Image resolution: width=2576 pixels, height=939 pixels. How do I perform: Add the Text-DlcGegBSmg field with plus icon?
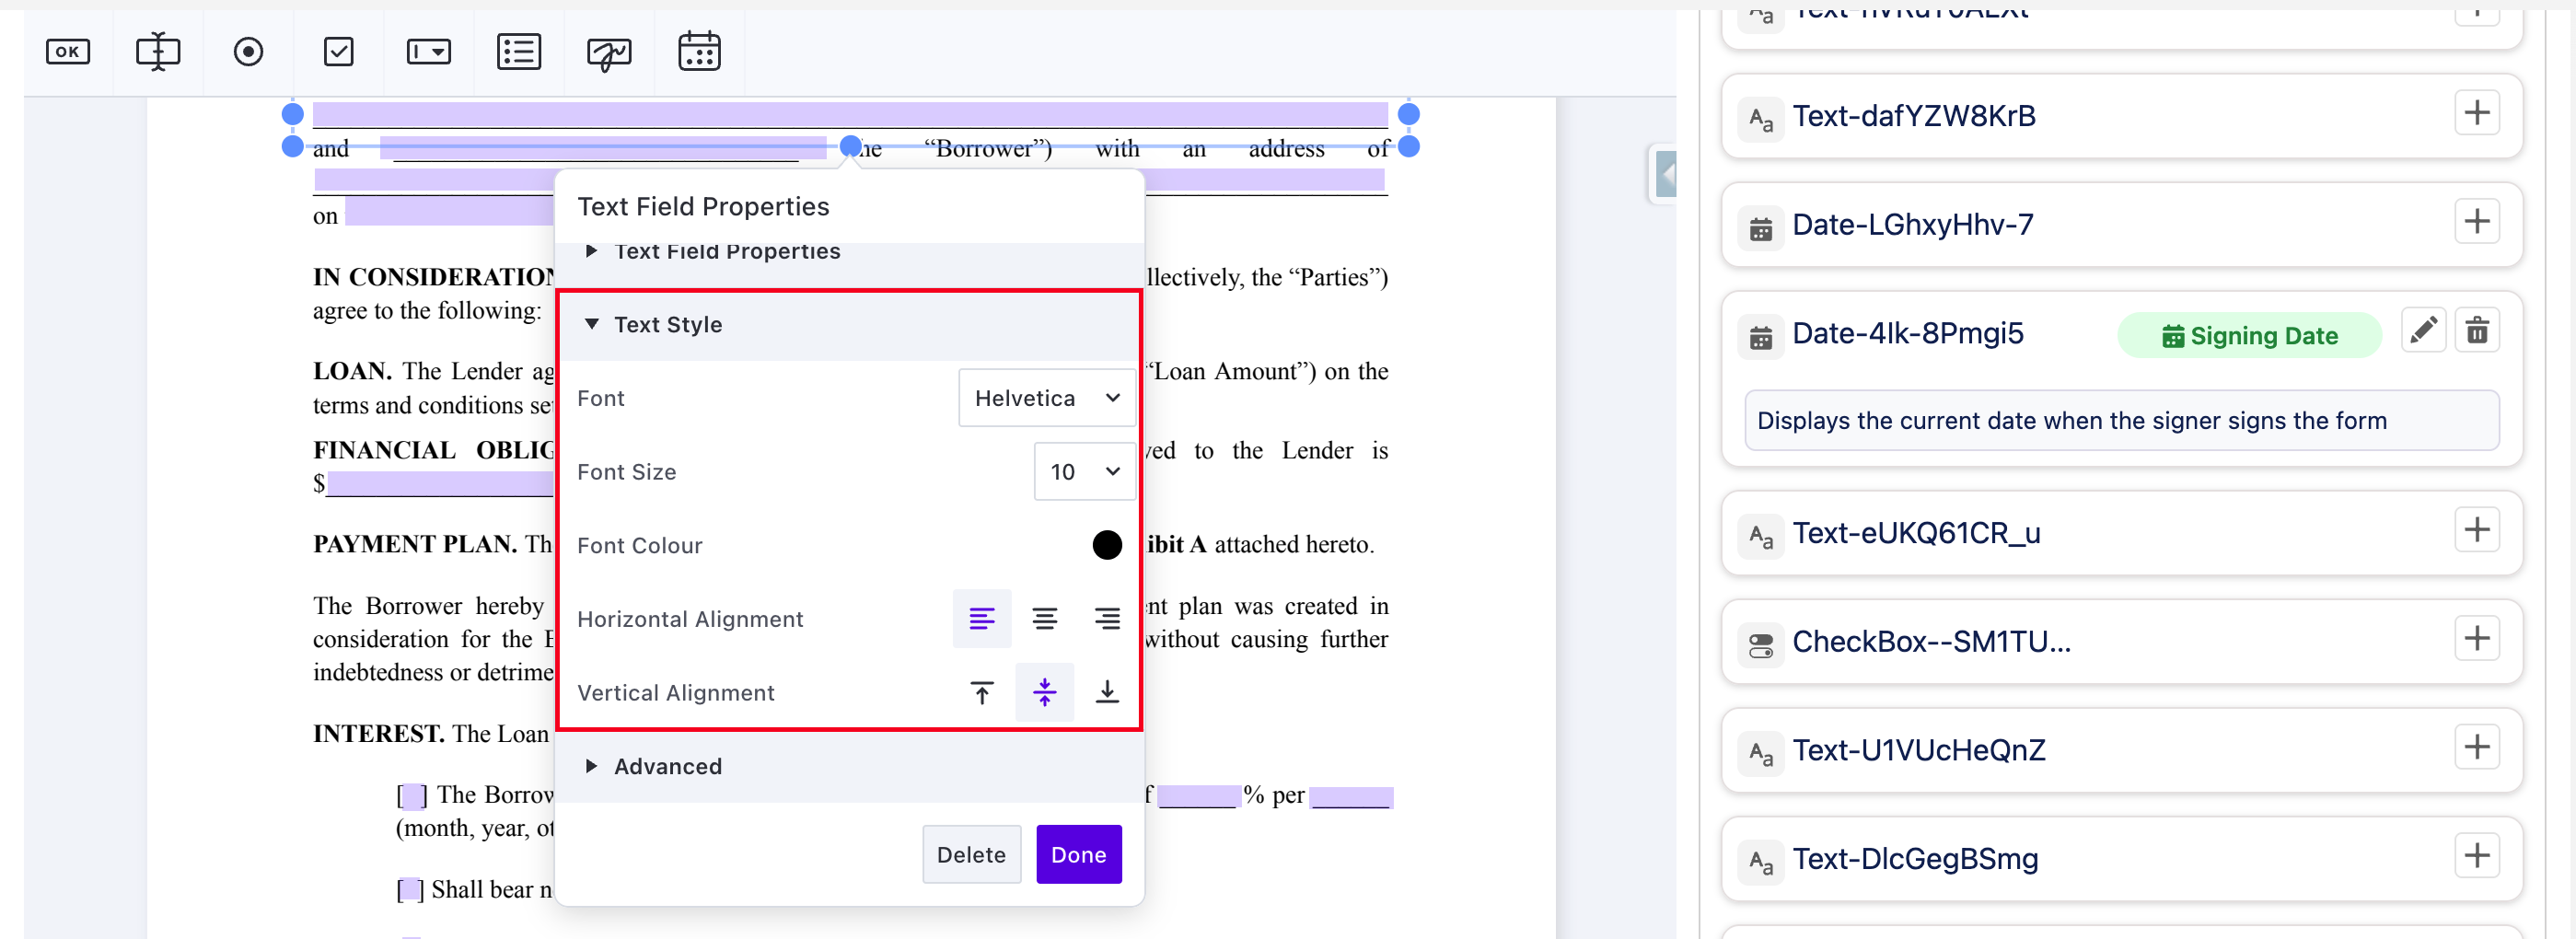[x=2477, y=856]
